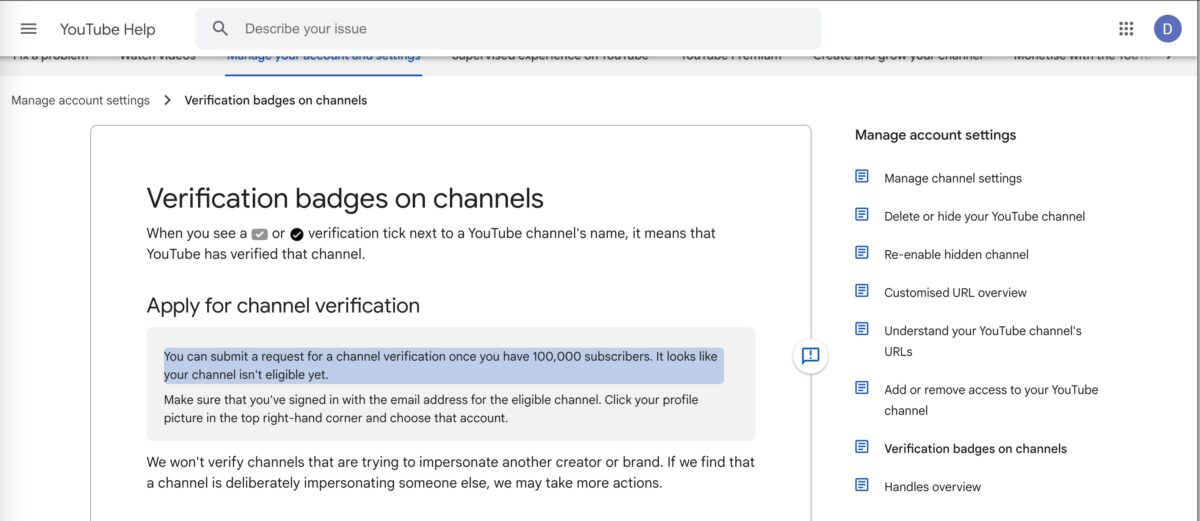
Task: Open Manage channel settings article
Action: [953, 178]
